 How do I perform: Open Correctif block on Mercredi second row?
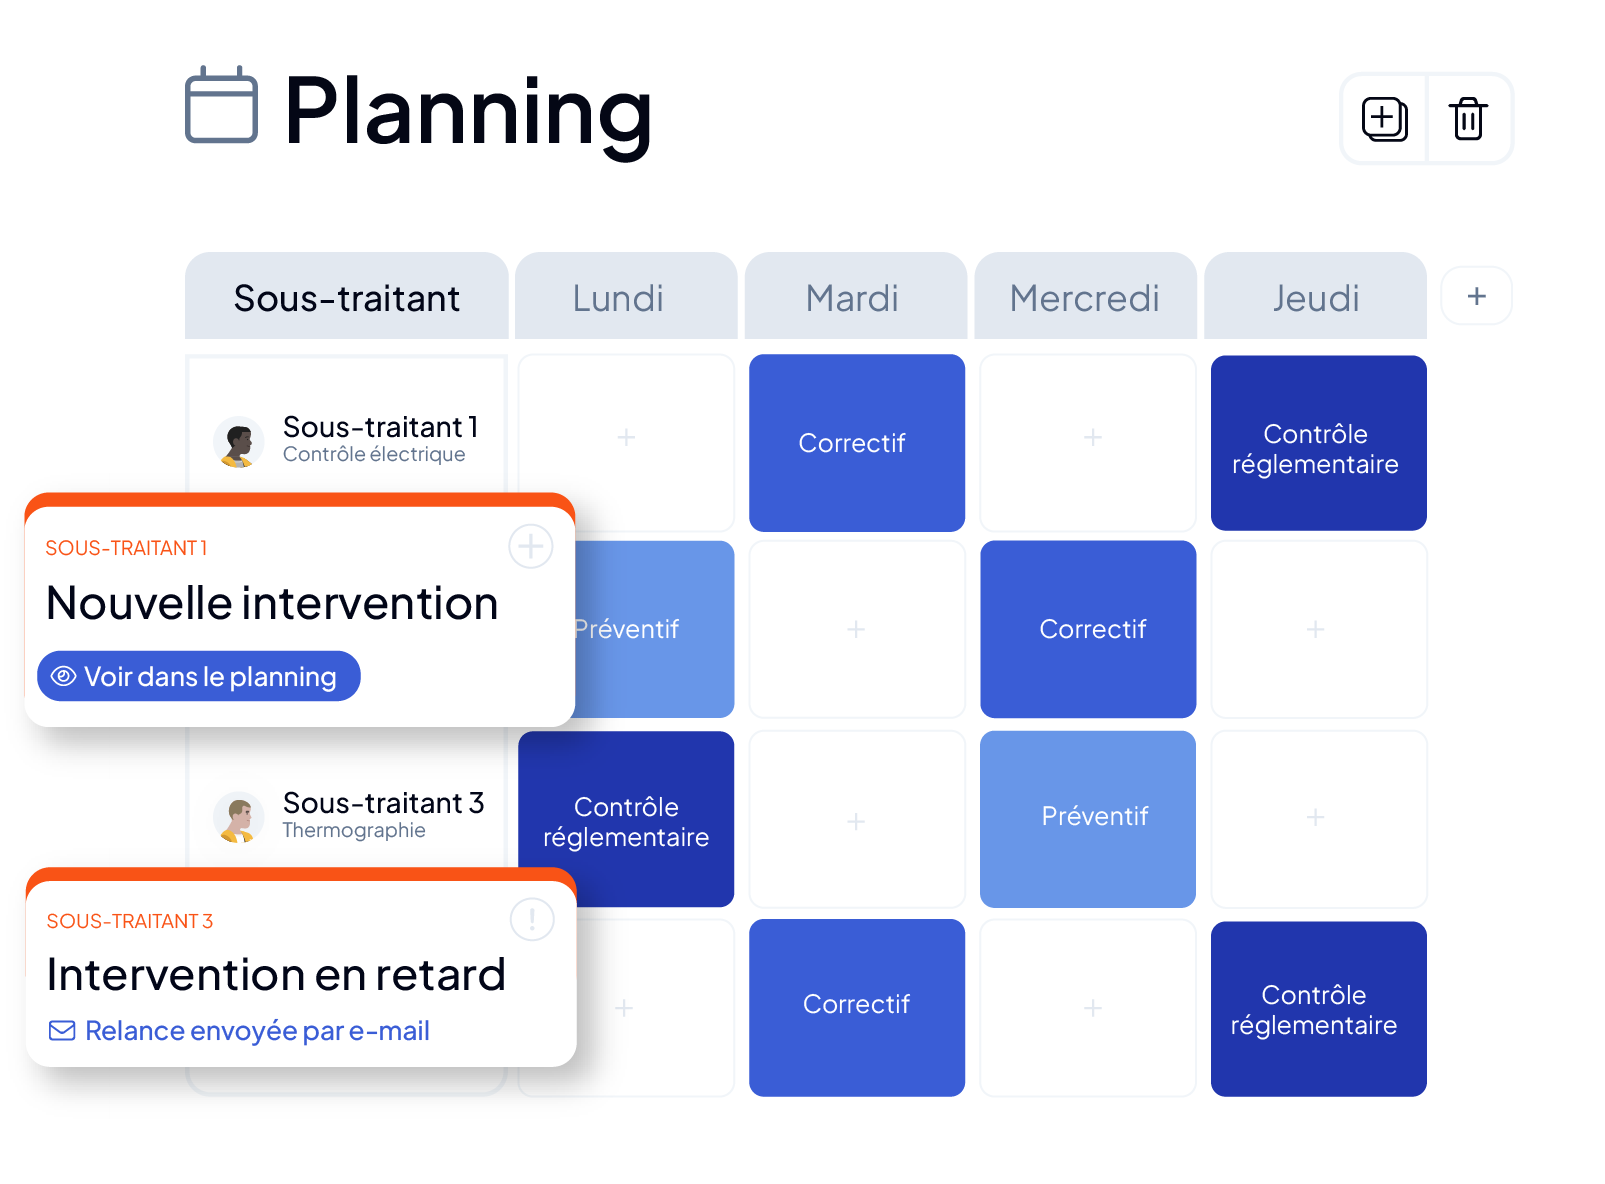[x=1088, y=629]
